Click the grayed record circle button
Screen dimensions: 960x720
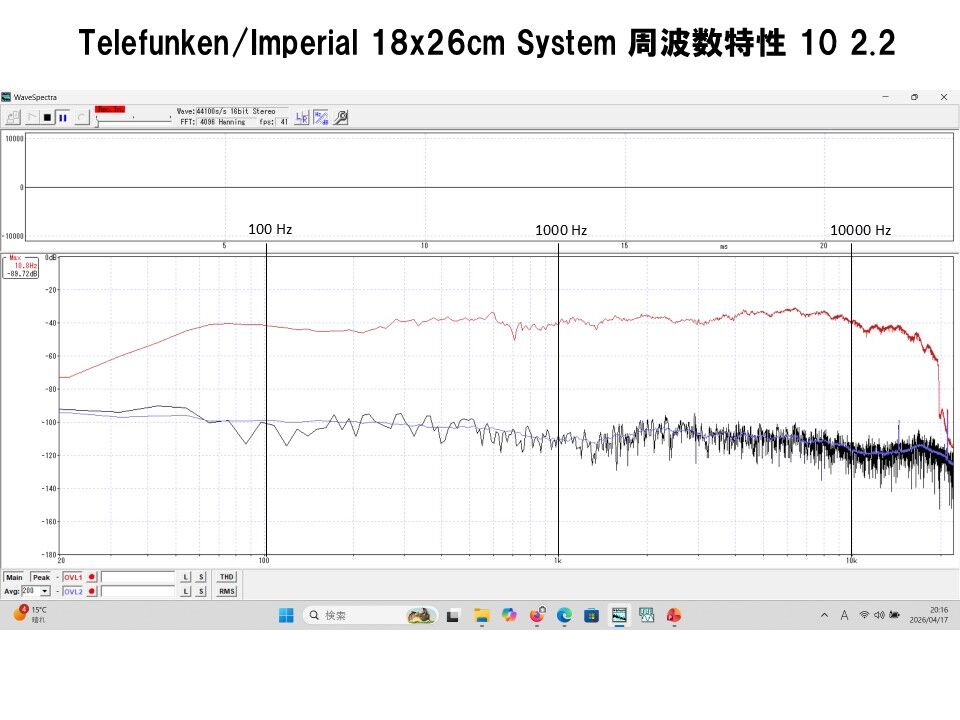[x=82, y=117]
